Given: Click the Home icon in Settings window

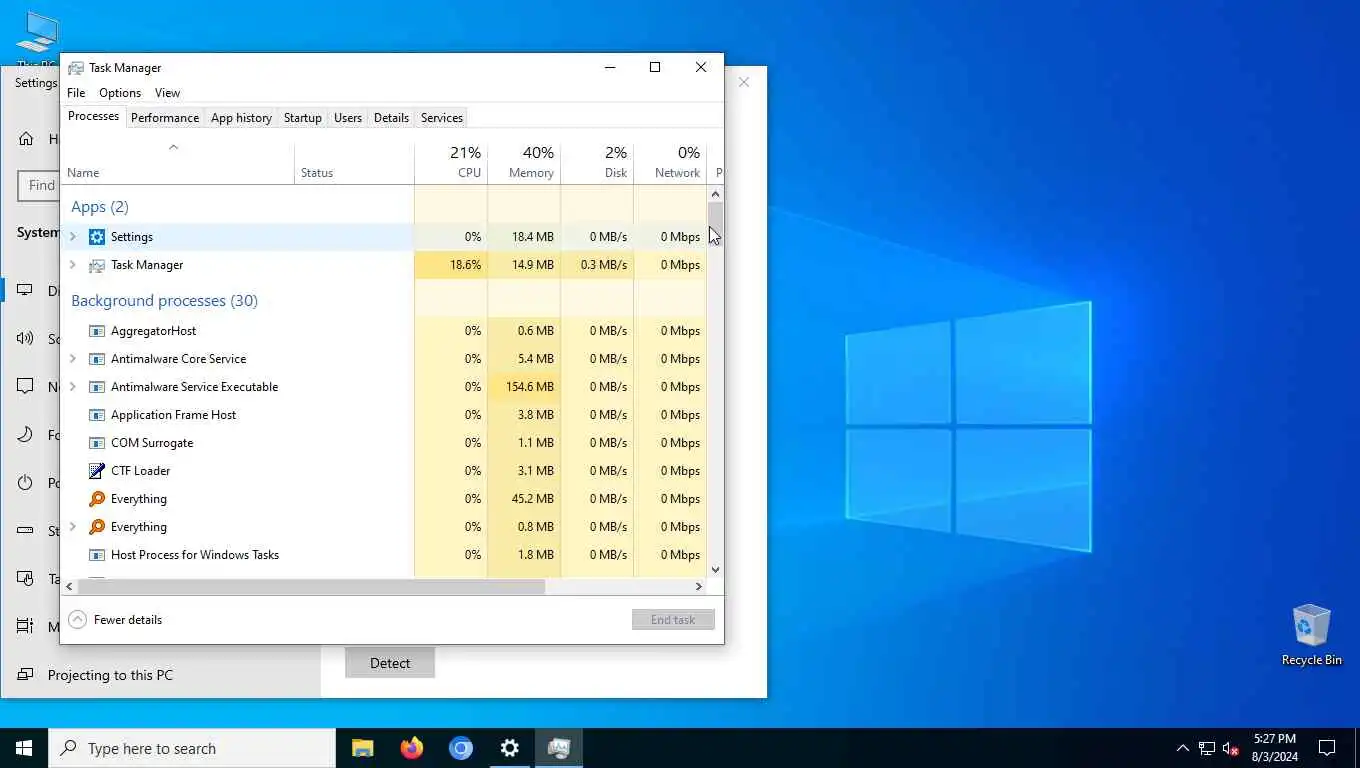Looking at the screenshot, I should pyautogui.click(x=26, y=139).
